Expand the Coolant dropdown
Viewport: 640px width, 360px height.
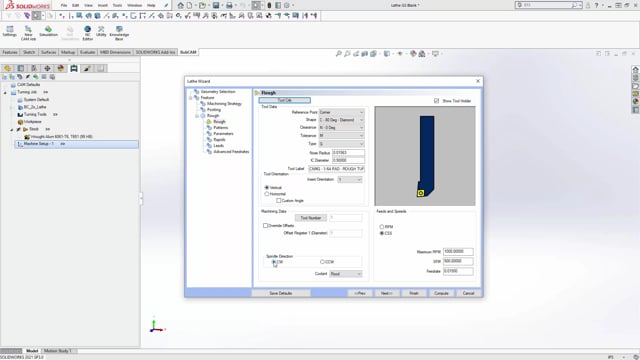(346, 274)
